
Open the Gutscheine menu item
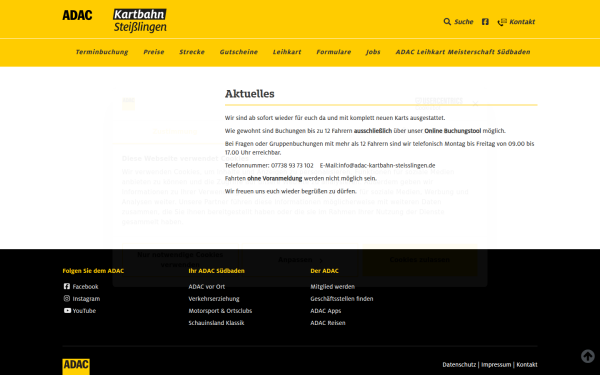coord(239,52)
